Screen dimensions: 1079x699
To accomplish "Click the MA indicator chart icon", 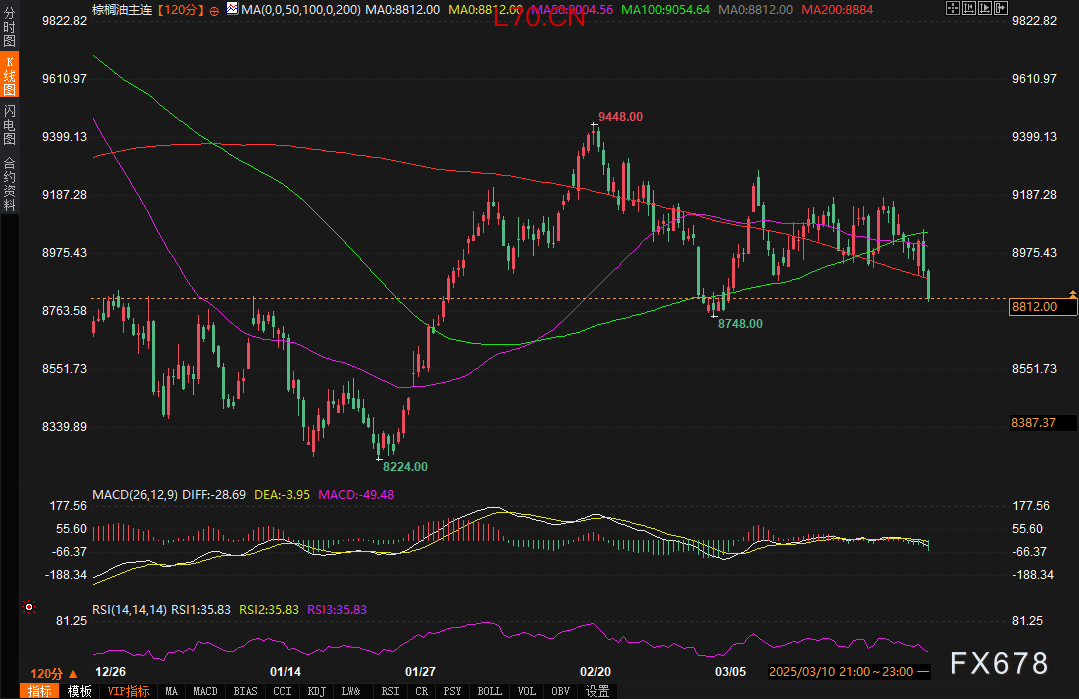I will [232, 9].
